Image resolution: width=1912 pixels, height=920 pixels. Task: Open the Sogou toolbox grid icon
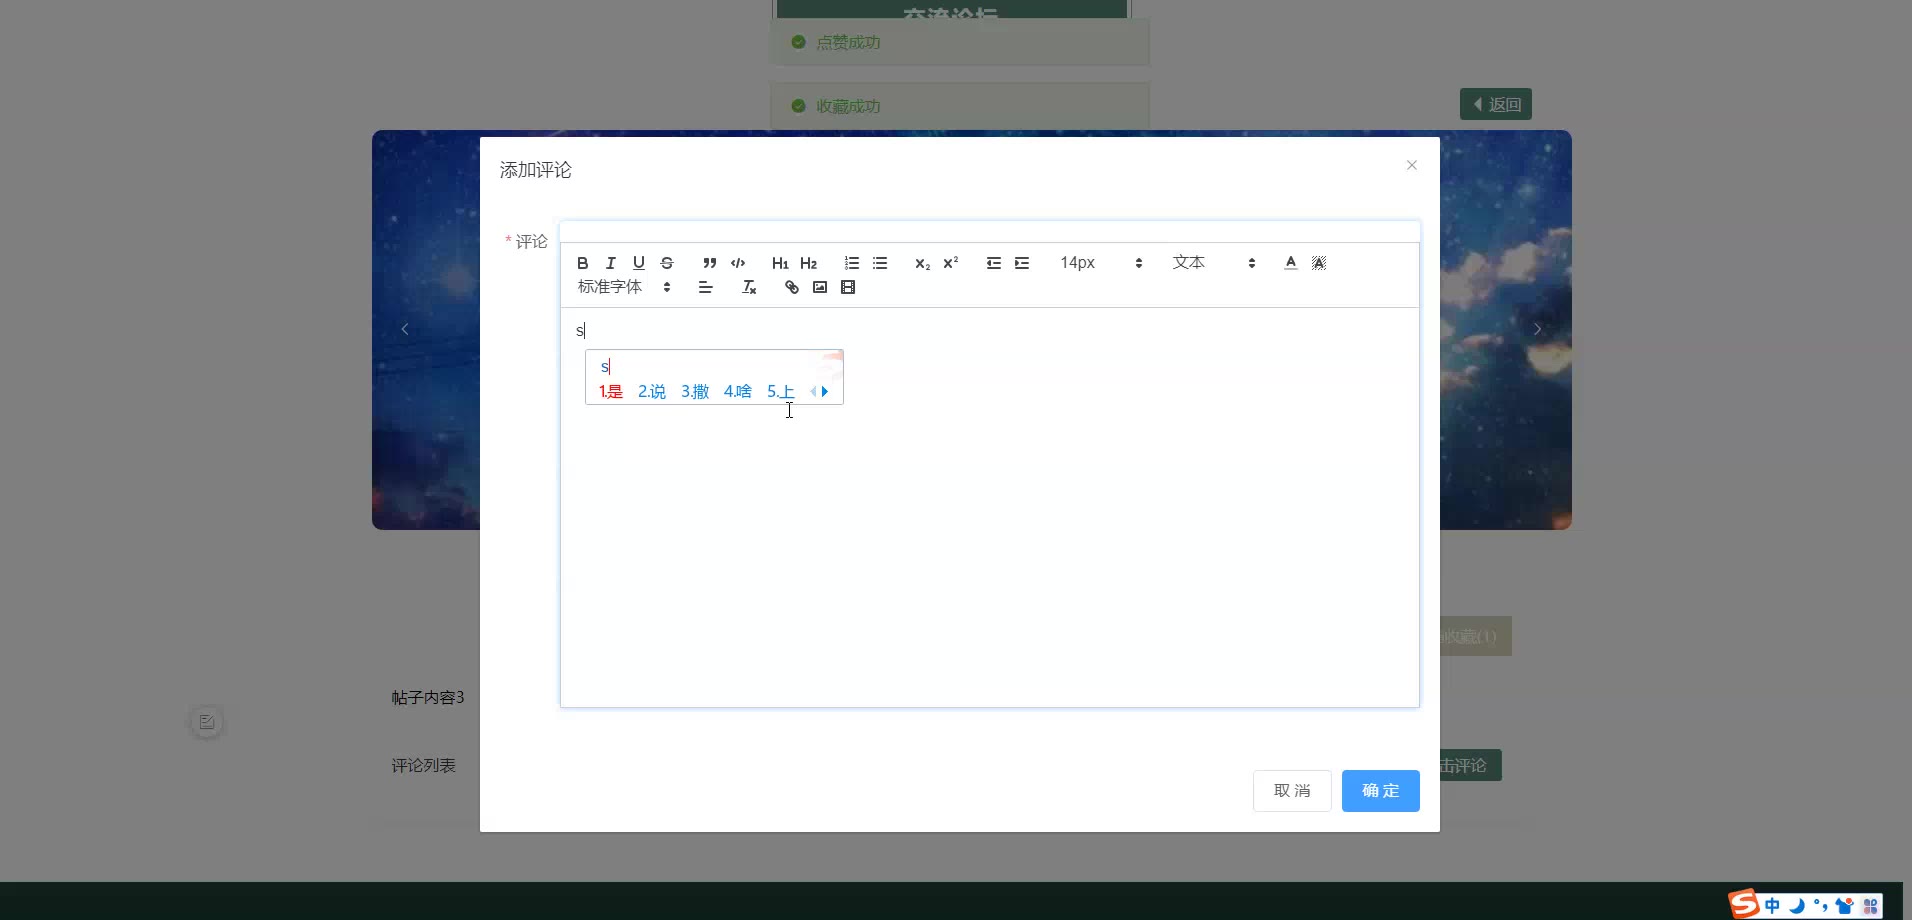click(1870, 906)
